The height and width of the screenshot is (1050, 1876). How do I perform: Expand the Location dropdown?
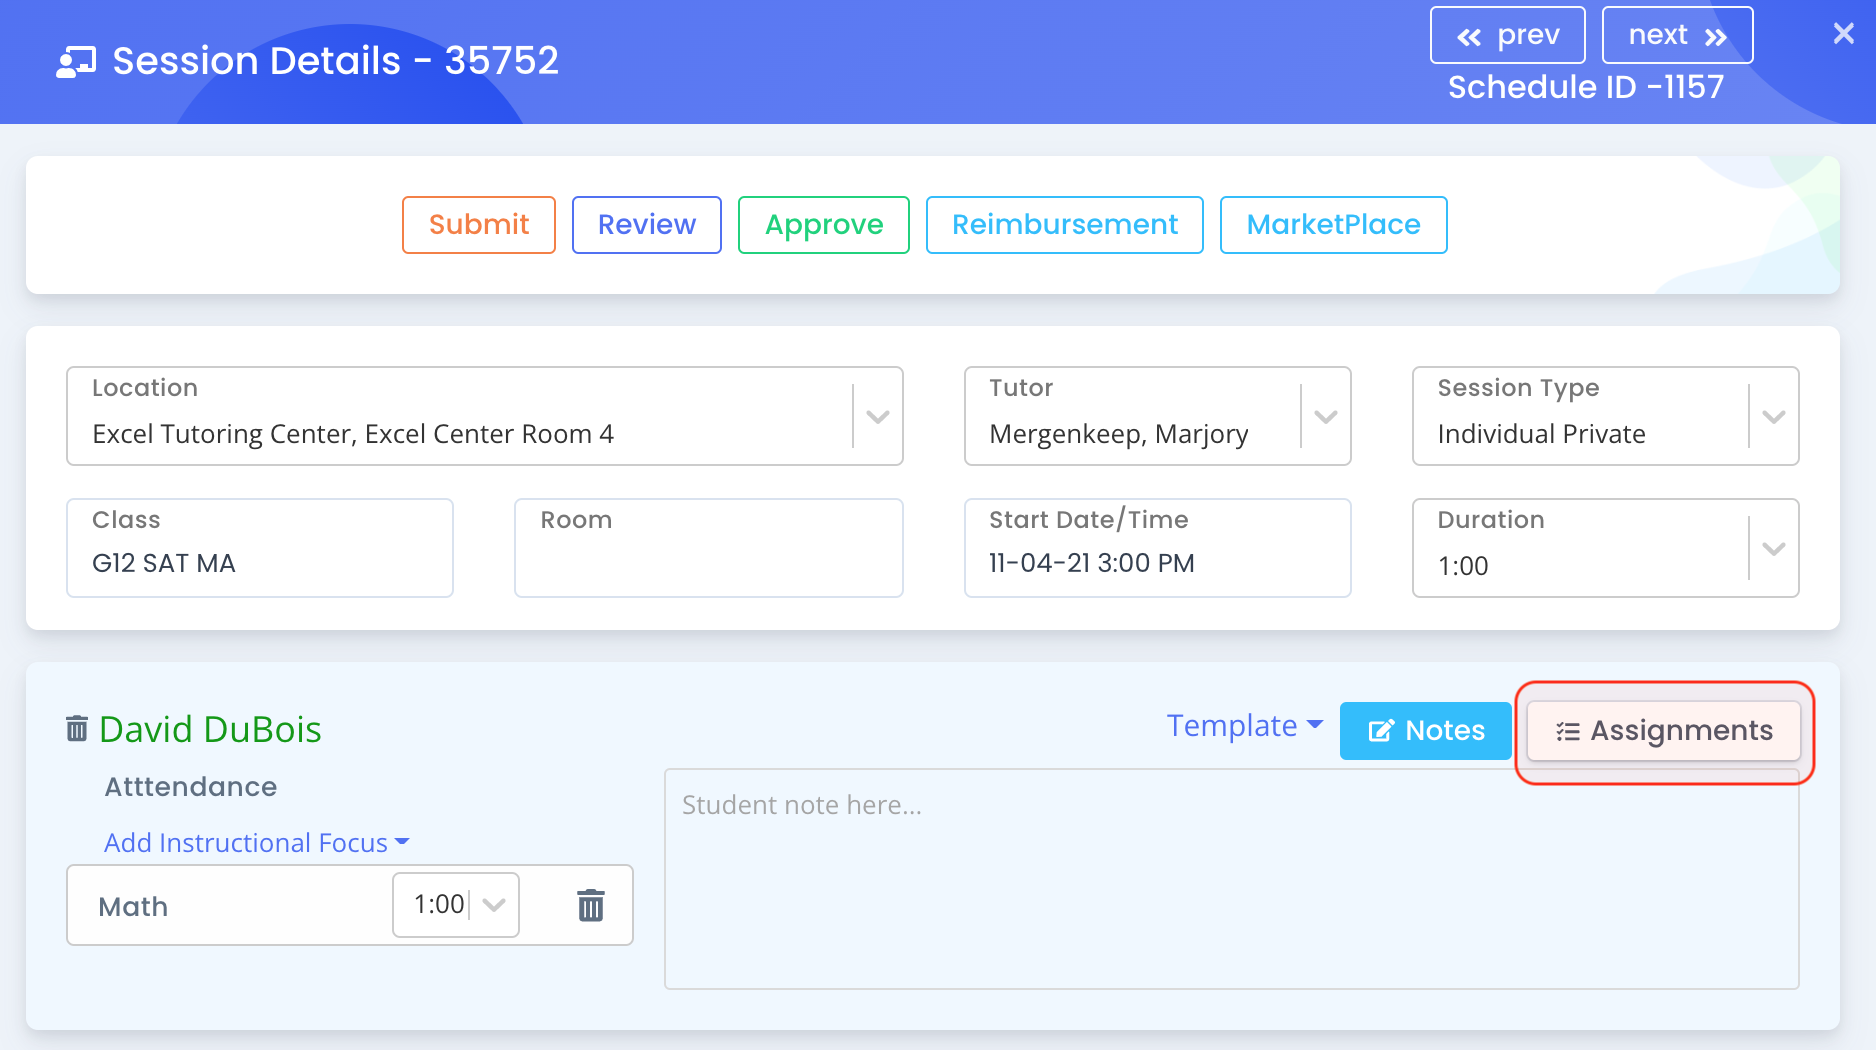point(878,417)
